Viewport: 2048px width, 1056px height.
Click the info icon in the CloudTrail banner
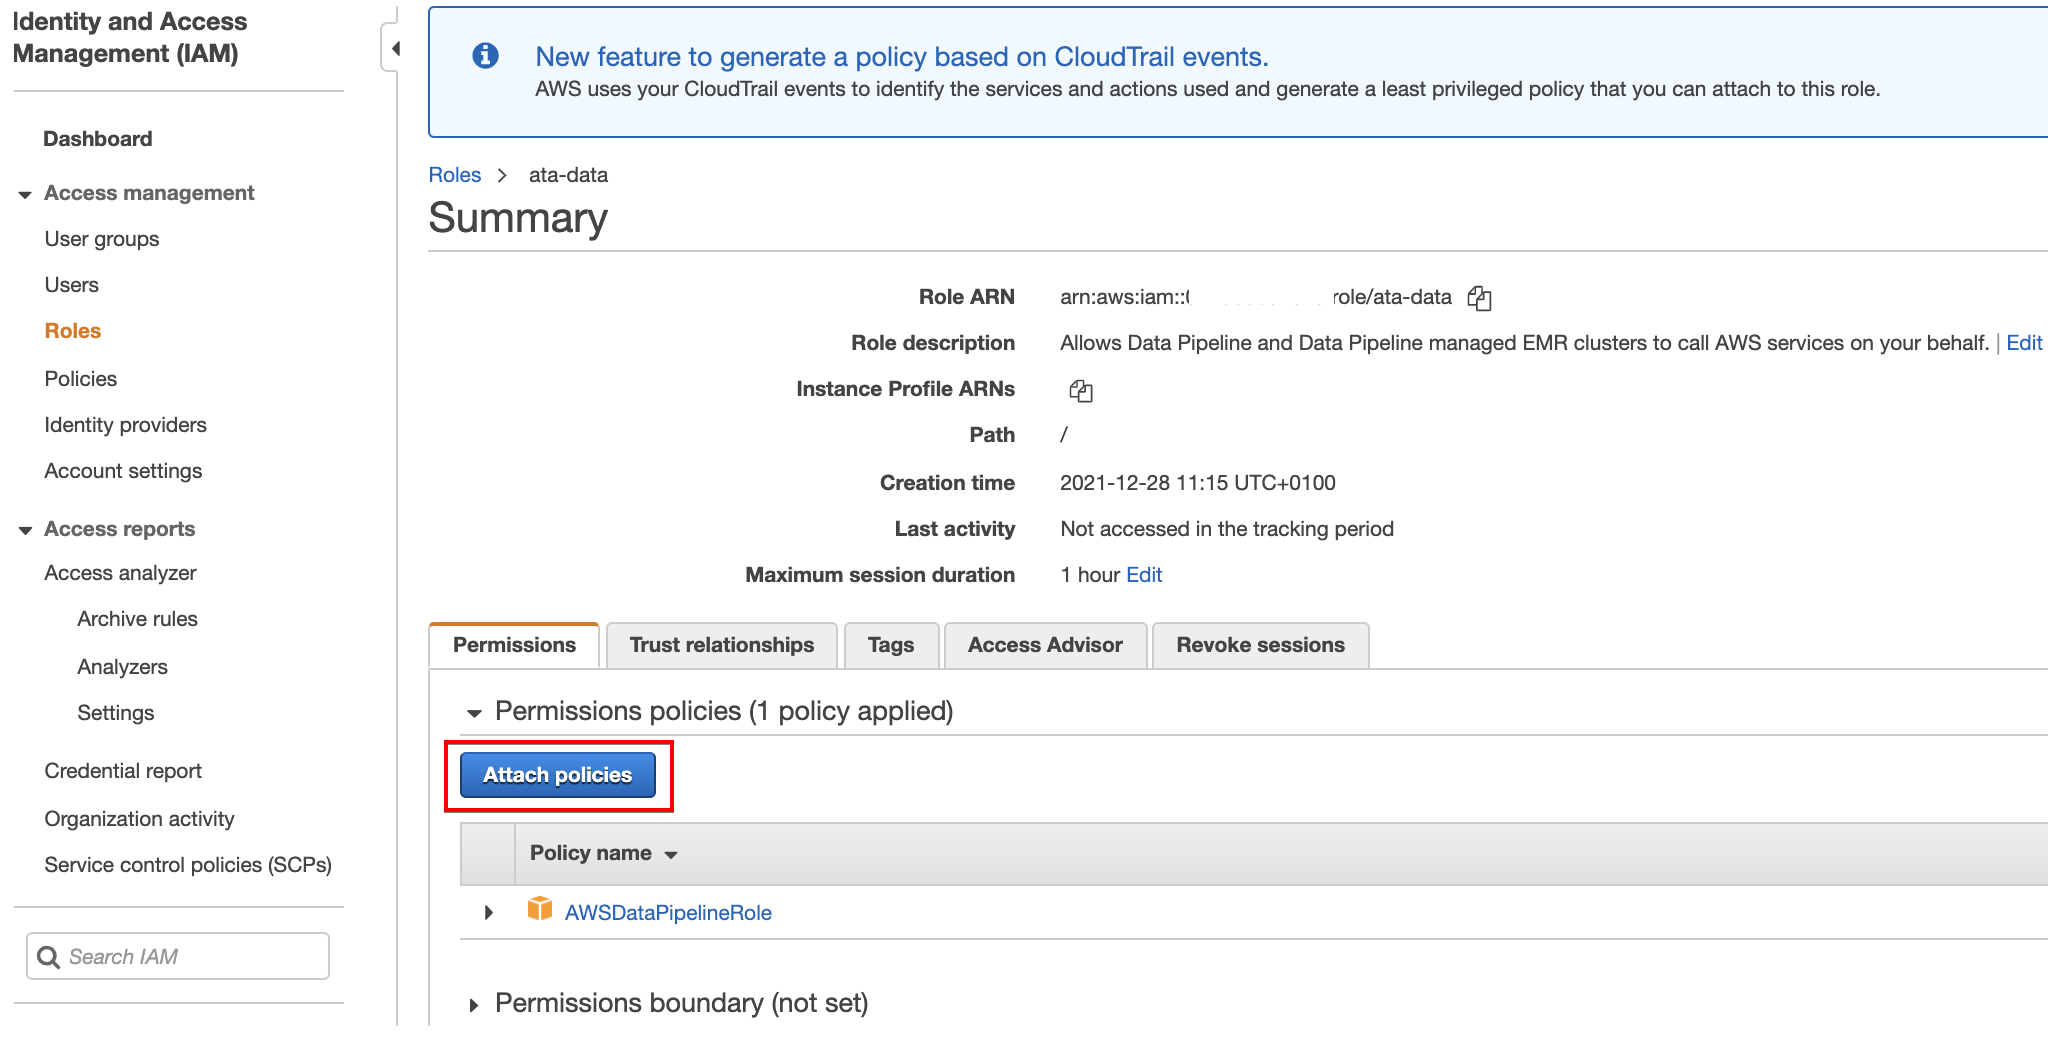485,56
